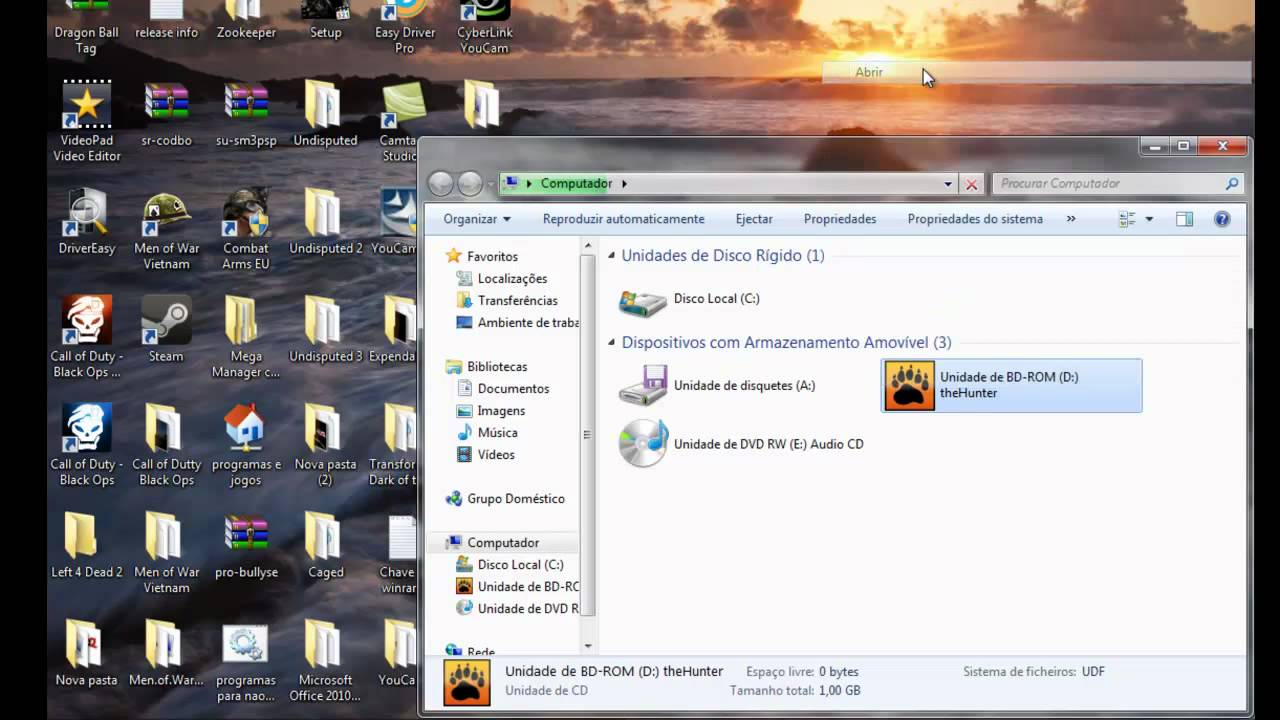Open the Steam desktop icon
Image resolution: width=1280 pixels, height=720 pixels.
pyautogui.click(x=166, y=330)
